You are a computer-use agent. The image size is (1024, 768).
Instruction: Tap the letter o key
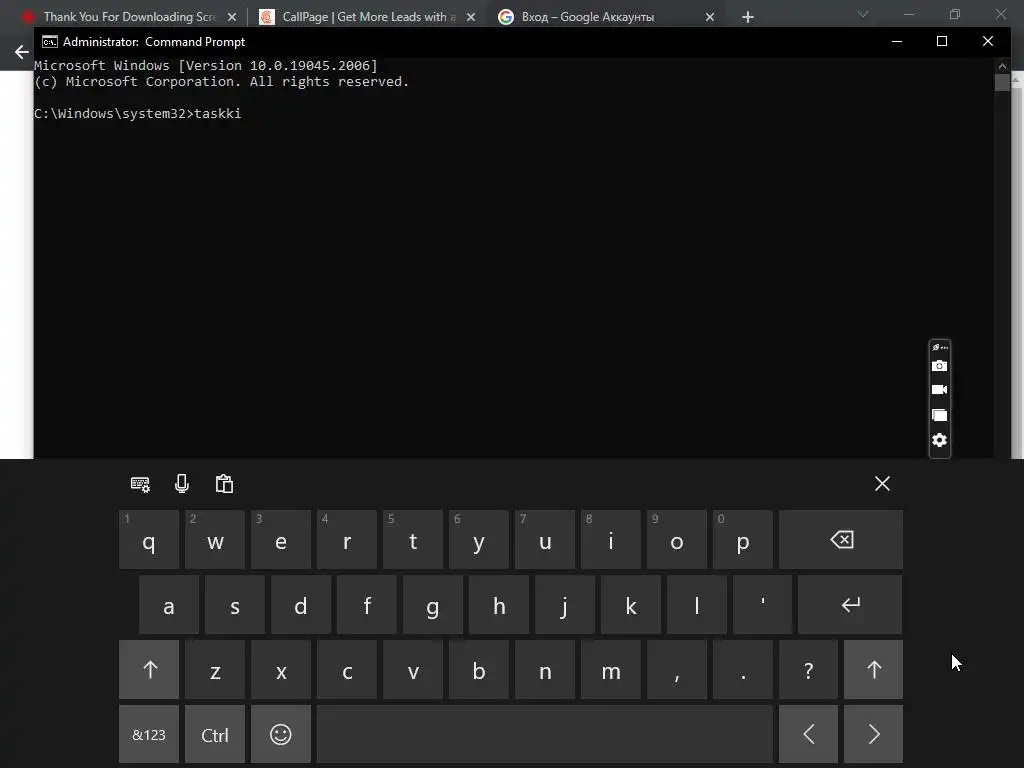tap(677, 539)
